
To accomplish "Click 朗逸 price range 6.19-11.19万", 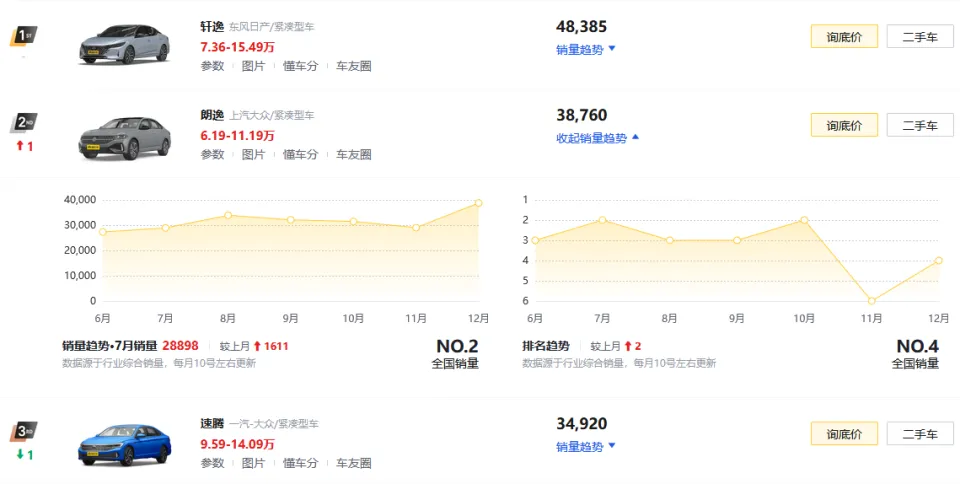I will [x=238, y=135].
